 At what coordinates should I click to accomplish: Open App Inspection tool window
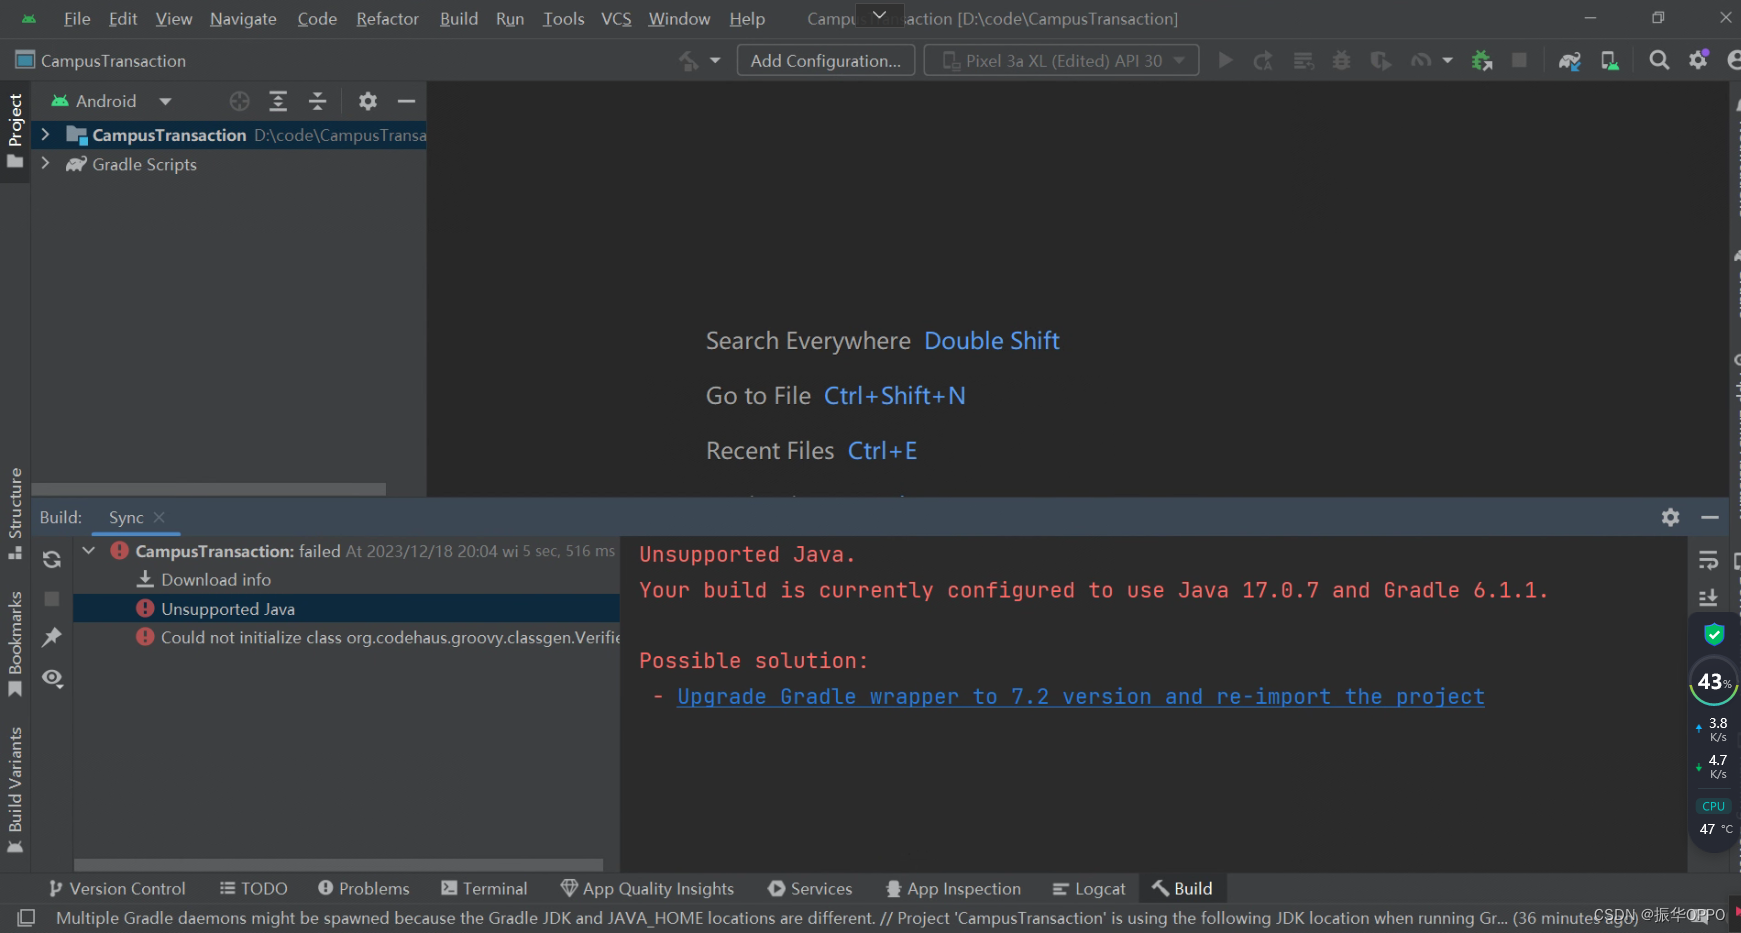[954, 888]
